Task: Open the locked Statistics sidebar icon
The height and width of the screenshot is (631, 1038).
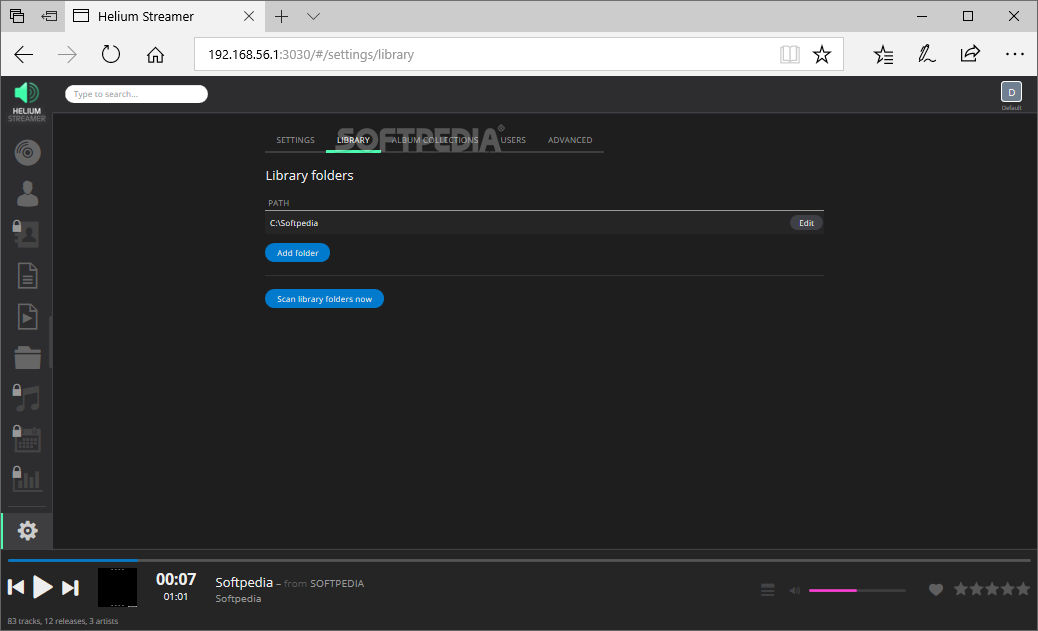Action: point(26,479)
